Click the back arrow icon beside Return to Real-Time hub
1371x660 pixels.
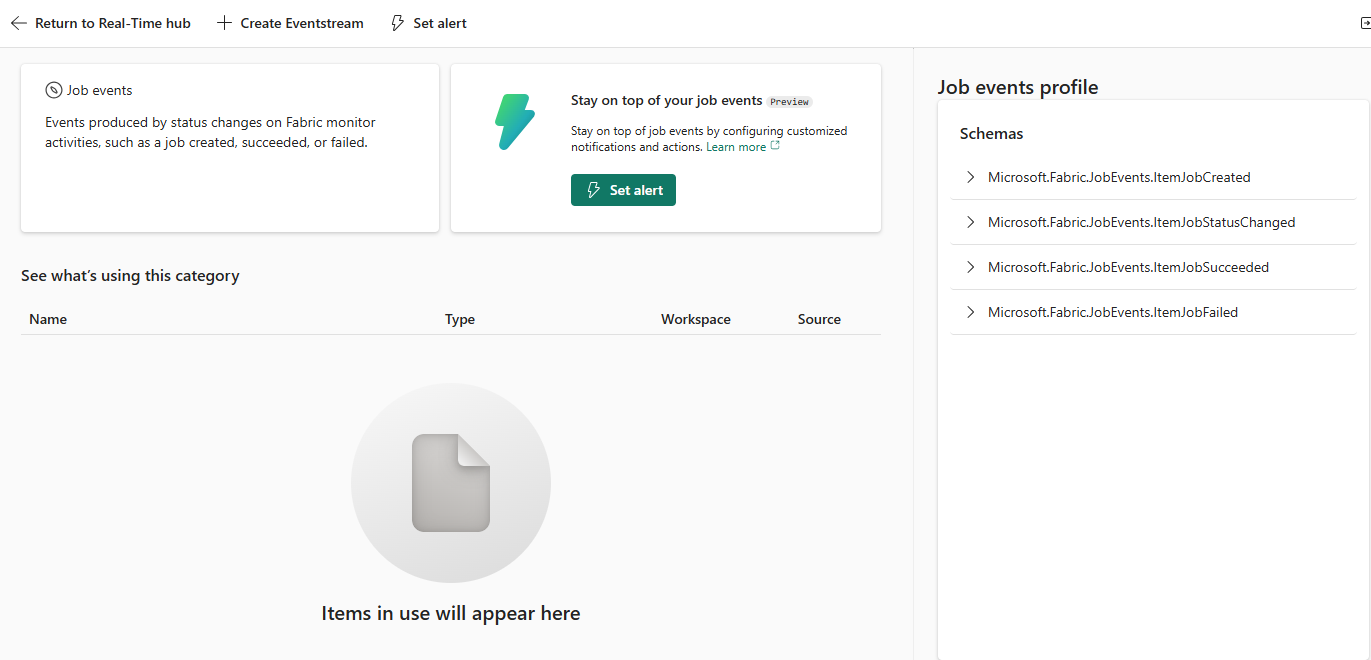click(19, 23)
